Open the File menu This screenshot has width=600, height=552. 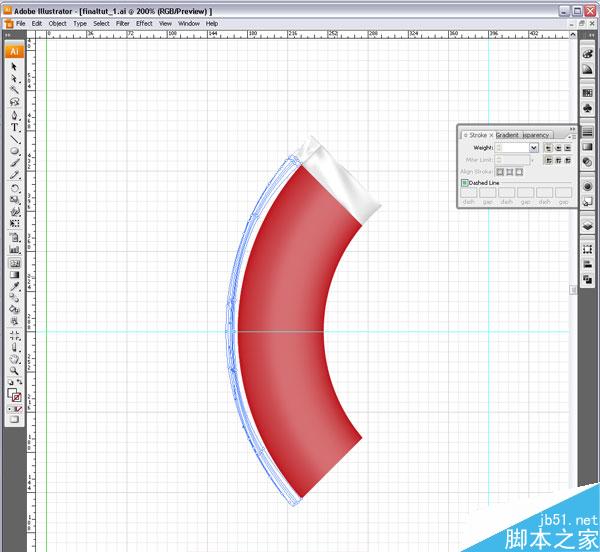point(21,23)
